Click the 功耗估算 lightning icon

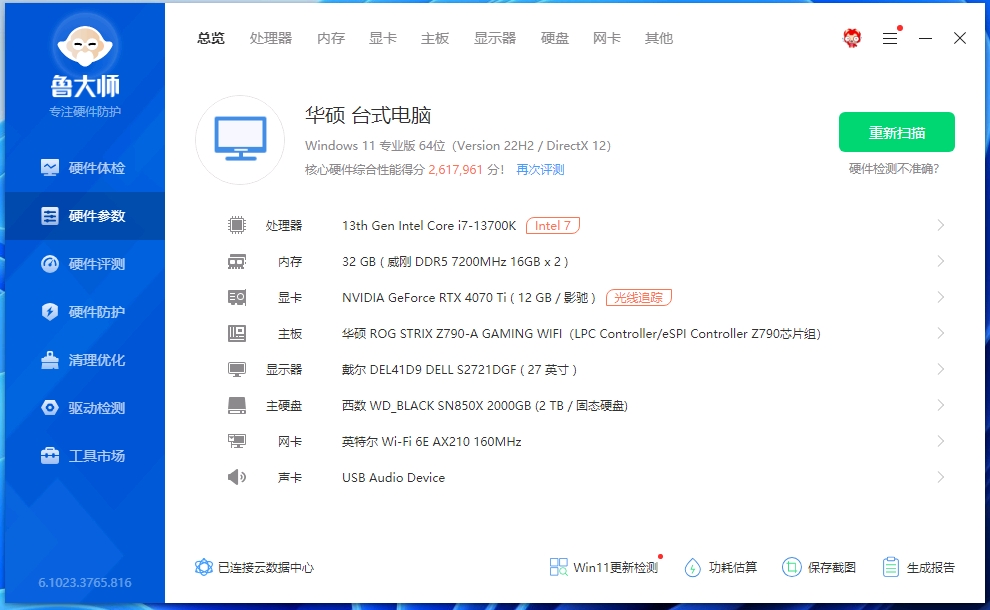pos(693,568)
